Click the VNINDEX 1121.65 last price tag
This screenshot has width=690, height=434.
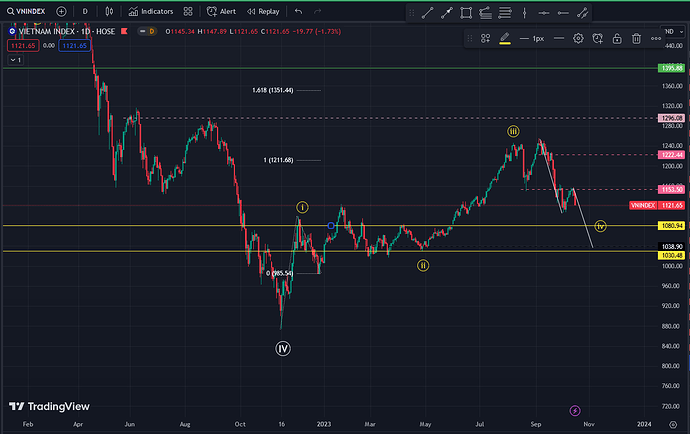657,206
